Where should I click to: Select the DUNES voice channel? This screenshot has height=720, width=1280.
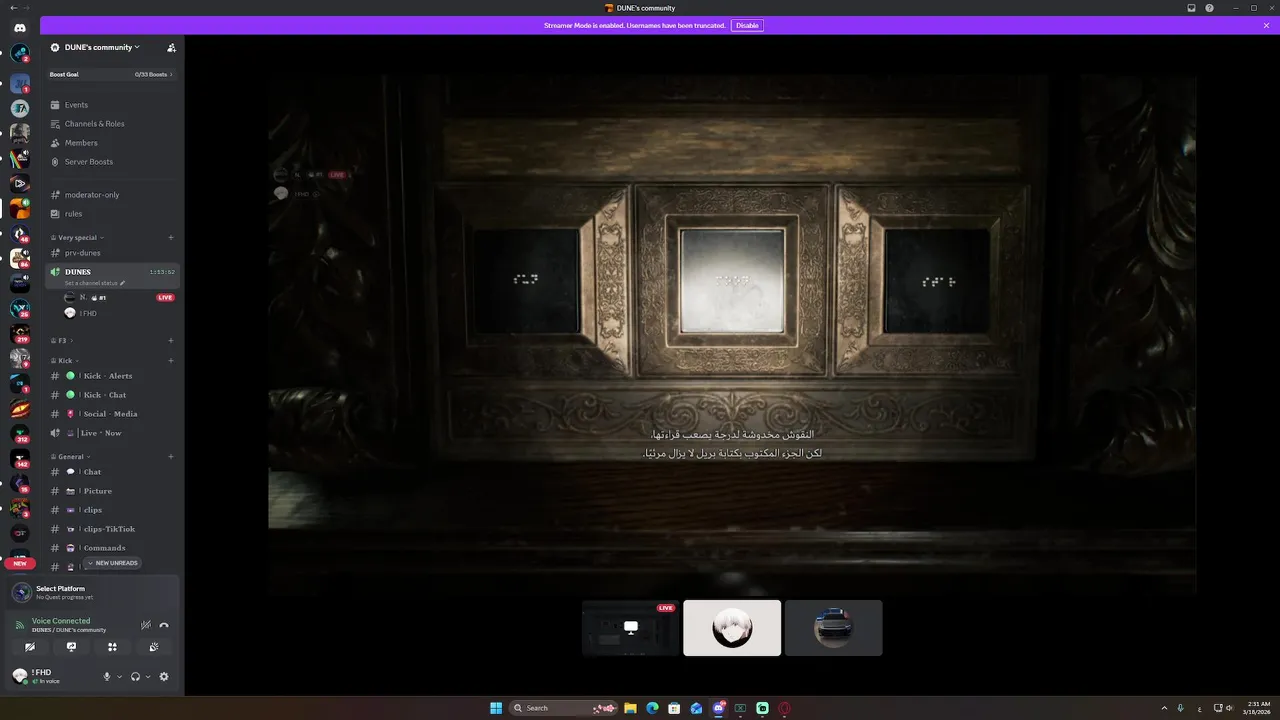point(112,276)
